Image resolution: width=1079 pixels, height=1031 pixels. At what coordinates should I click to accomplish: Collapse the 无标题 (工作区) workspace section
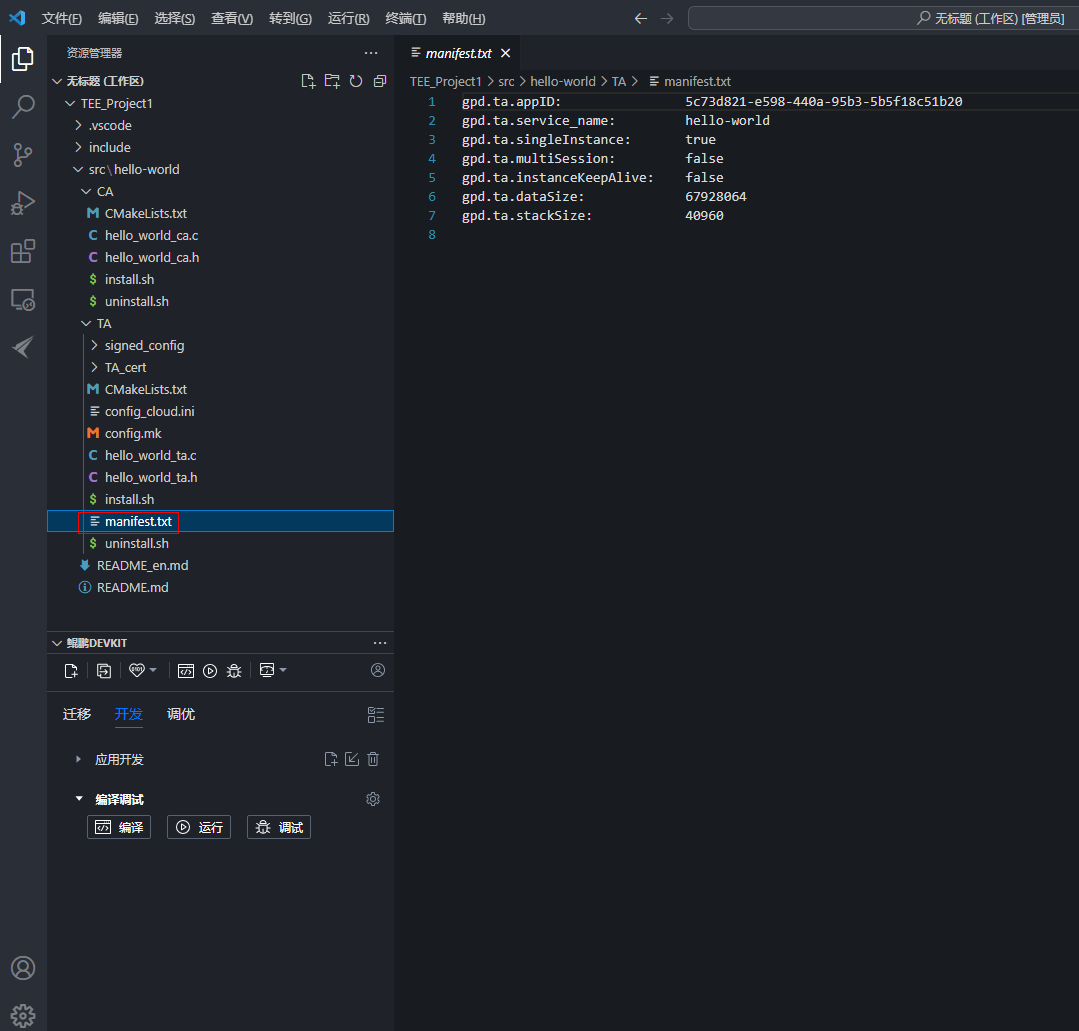click(57, 81)
